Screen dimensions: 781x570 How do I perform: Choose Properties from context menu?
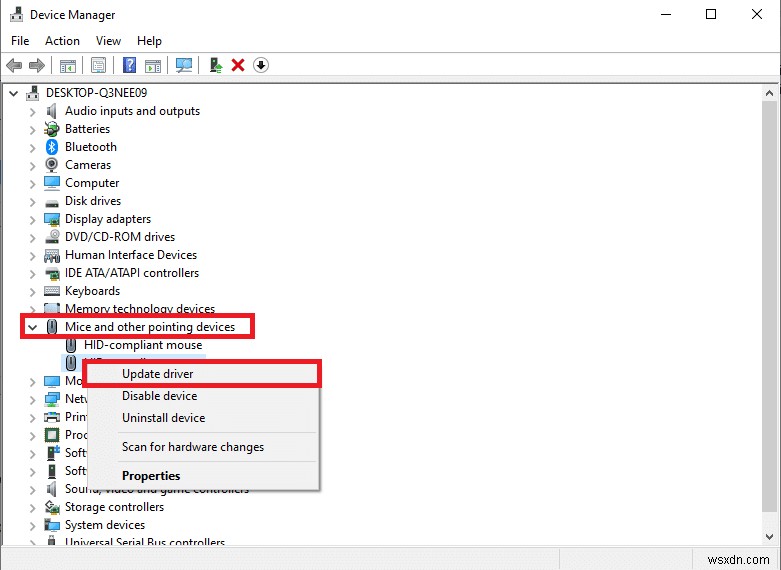click(203, 476)
